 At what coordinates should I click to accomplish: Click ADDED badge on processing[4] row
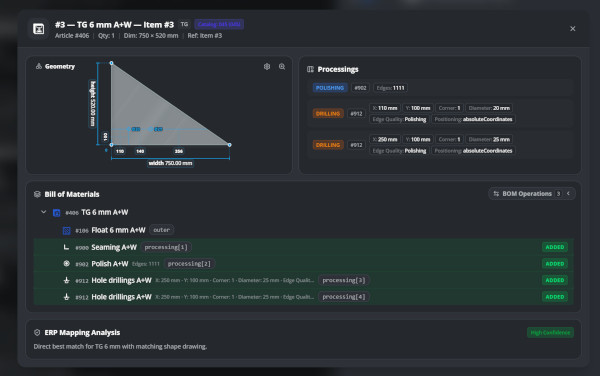tap(555, 297)
